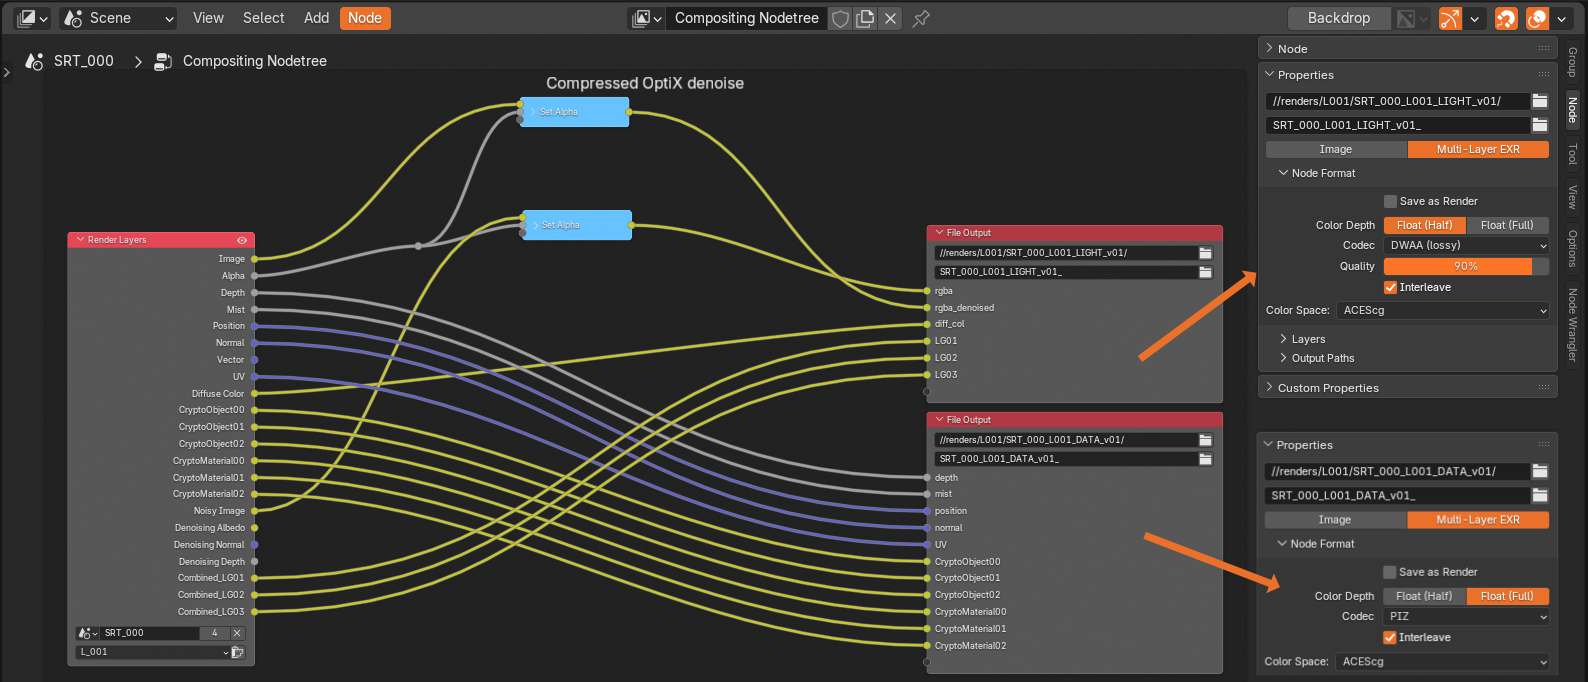Duplicate the Compositing Nodetree datablock
Screen dimensions: 1588x682
pos(865,18)
